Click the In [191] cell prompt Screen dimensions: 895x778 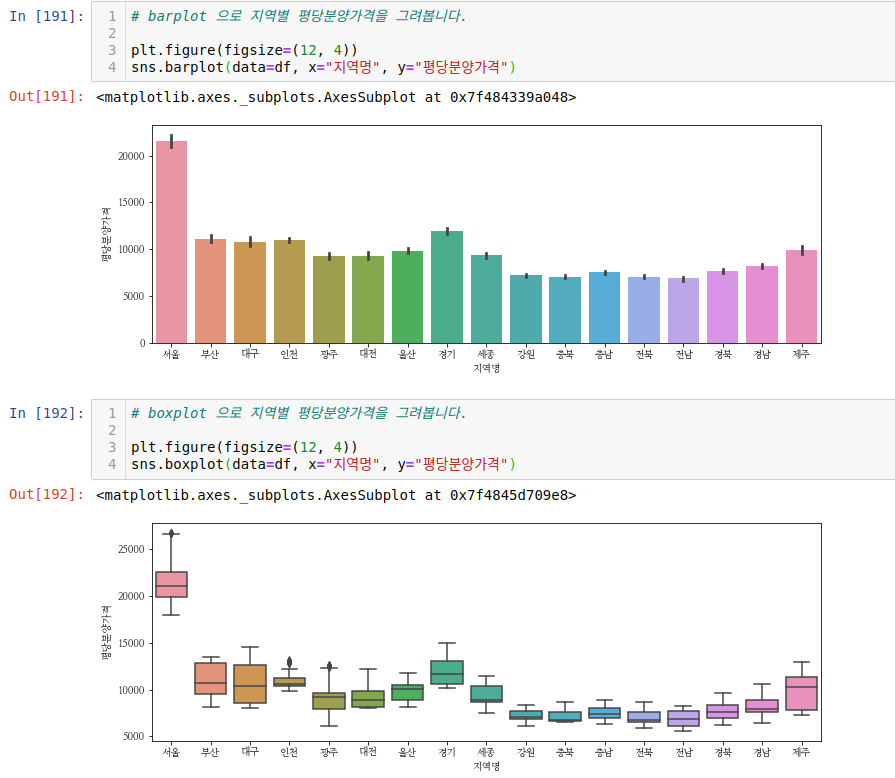[46, 16]
